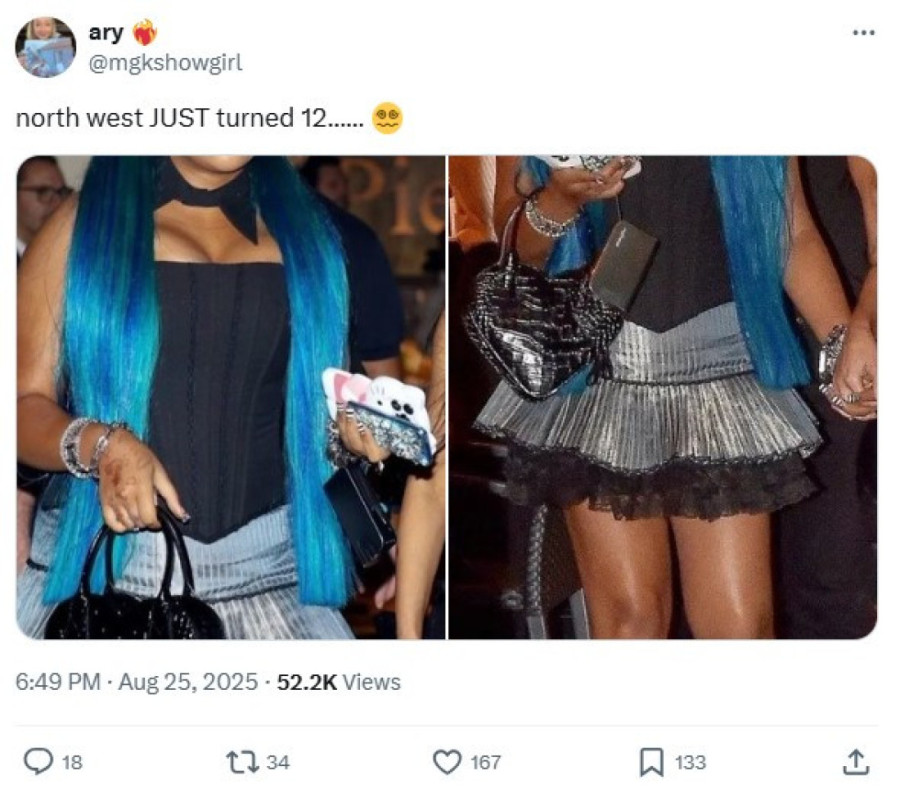
Task: Click the 167 likes count
Action: [x=486, y=763]
